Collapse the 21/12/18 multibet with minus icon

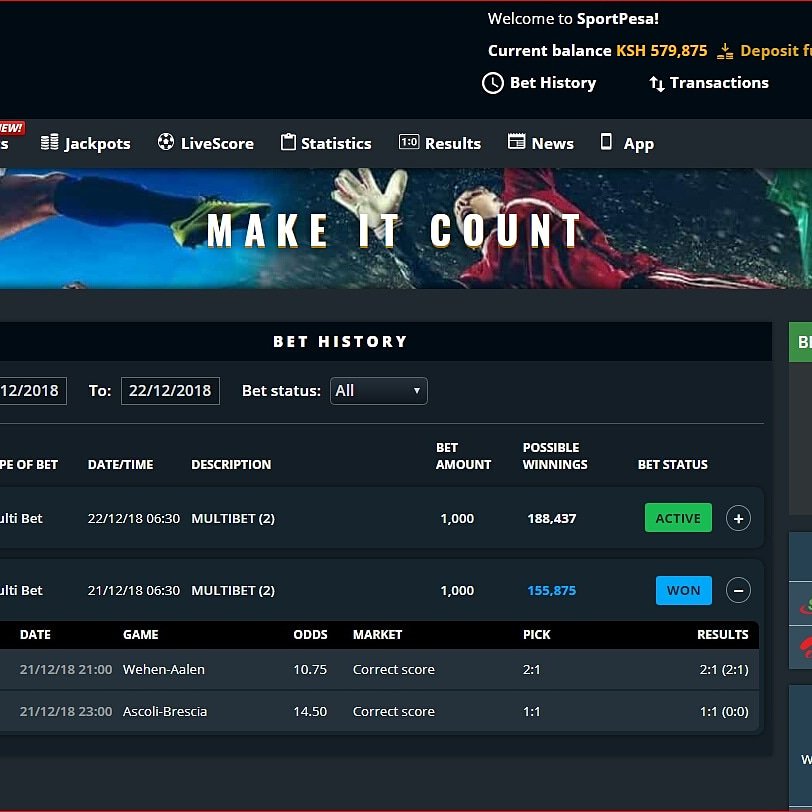(738, 590)
